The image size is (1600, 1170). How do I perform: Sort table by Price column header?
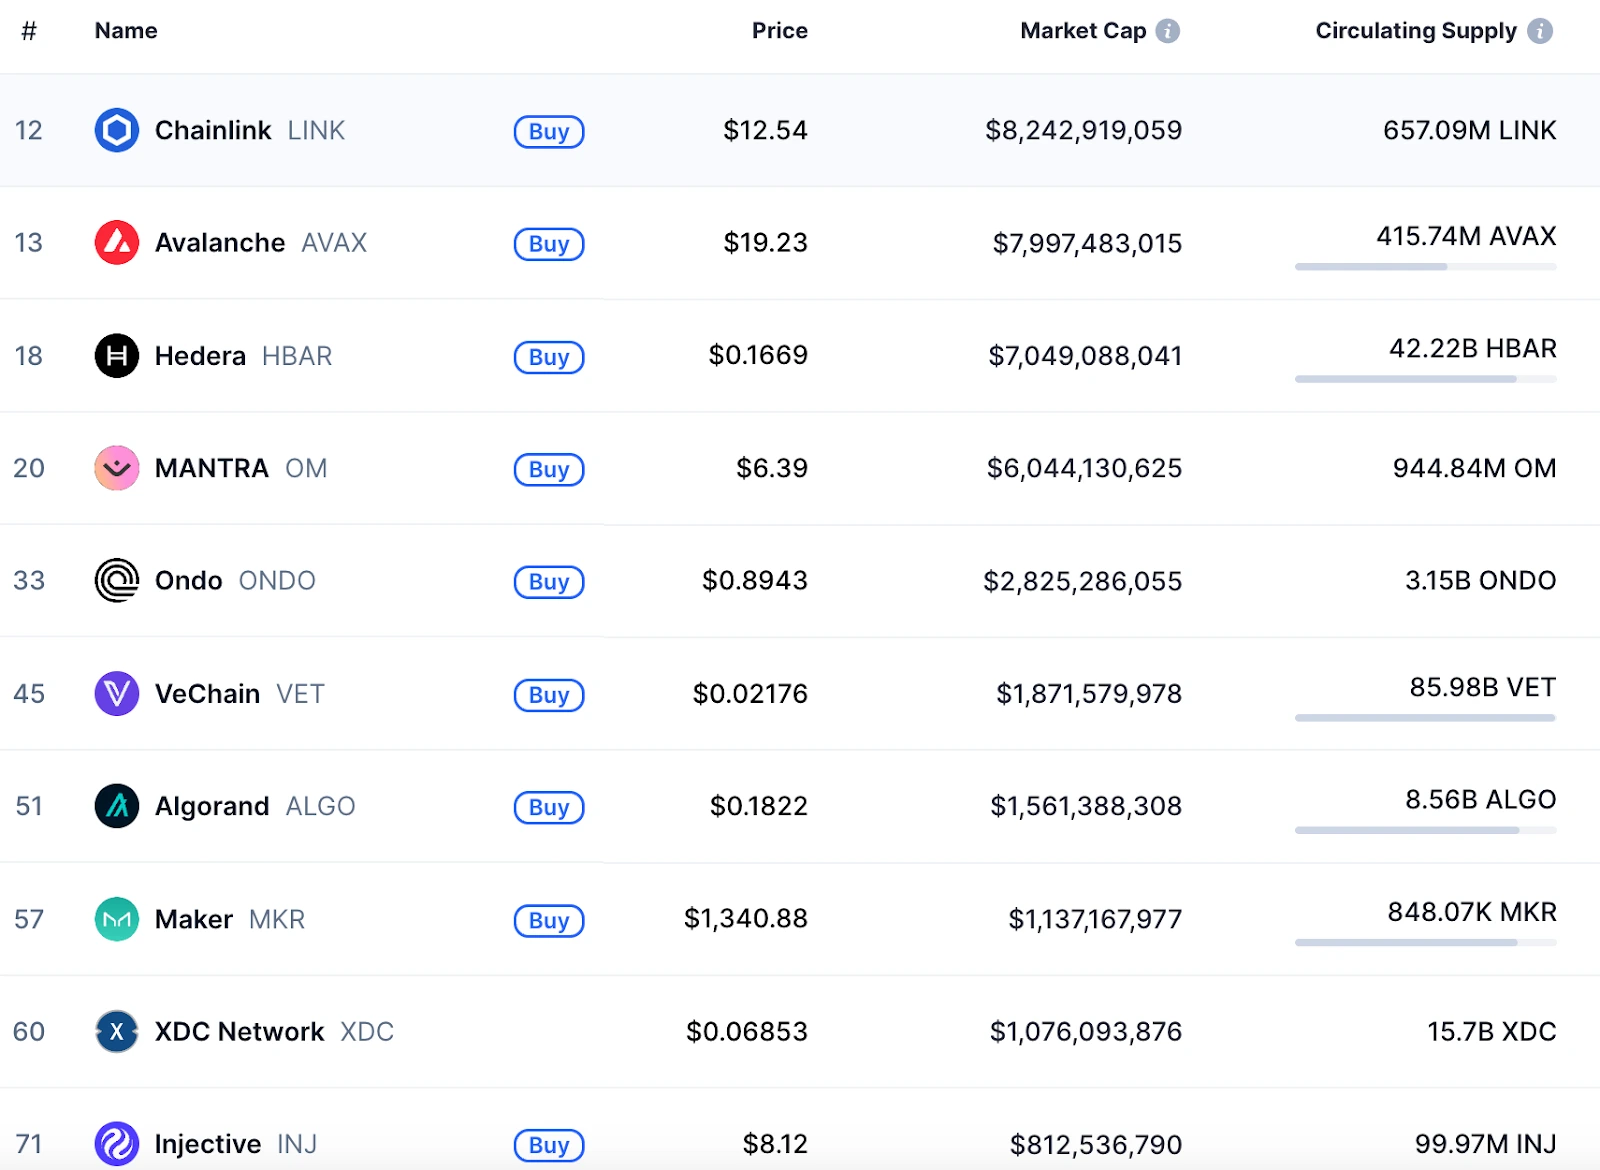coord(780,31)
